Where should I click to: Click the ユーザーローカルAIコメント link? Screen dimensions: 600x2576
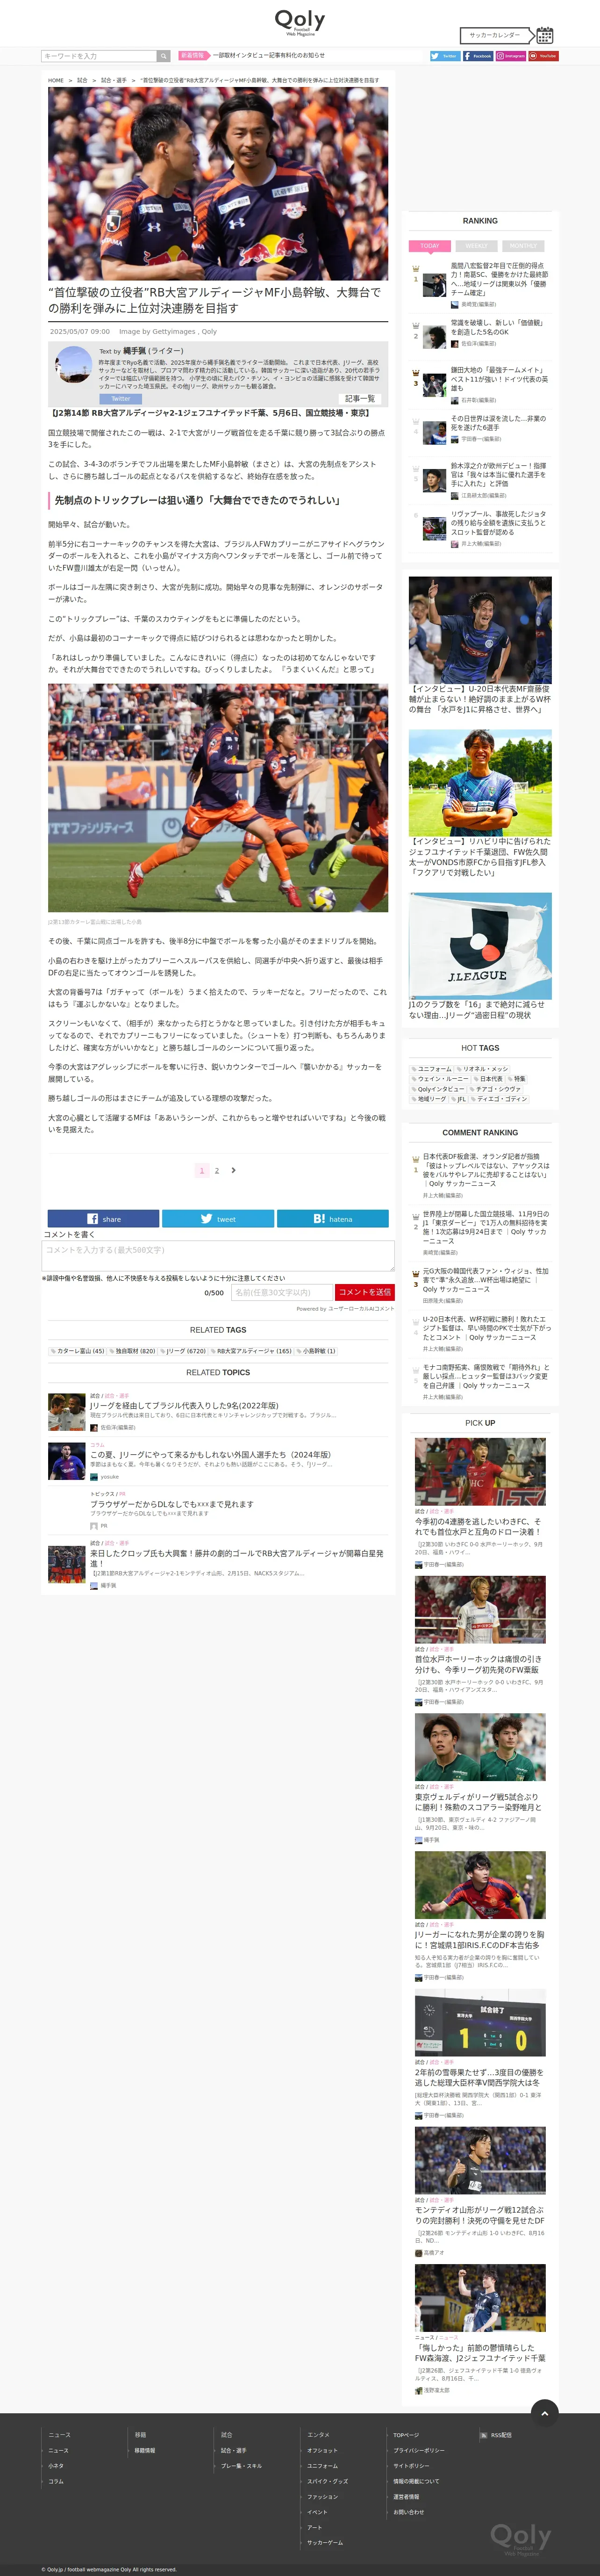pos(361,1308)
